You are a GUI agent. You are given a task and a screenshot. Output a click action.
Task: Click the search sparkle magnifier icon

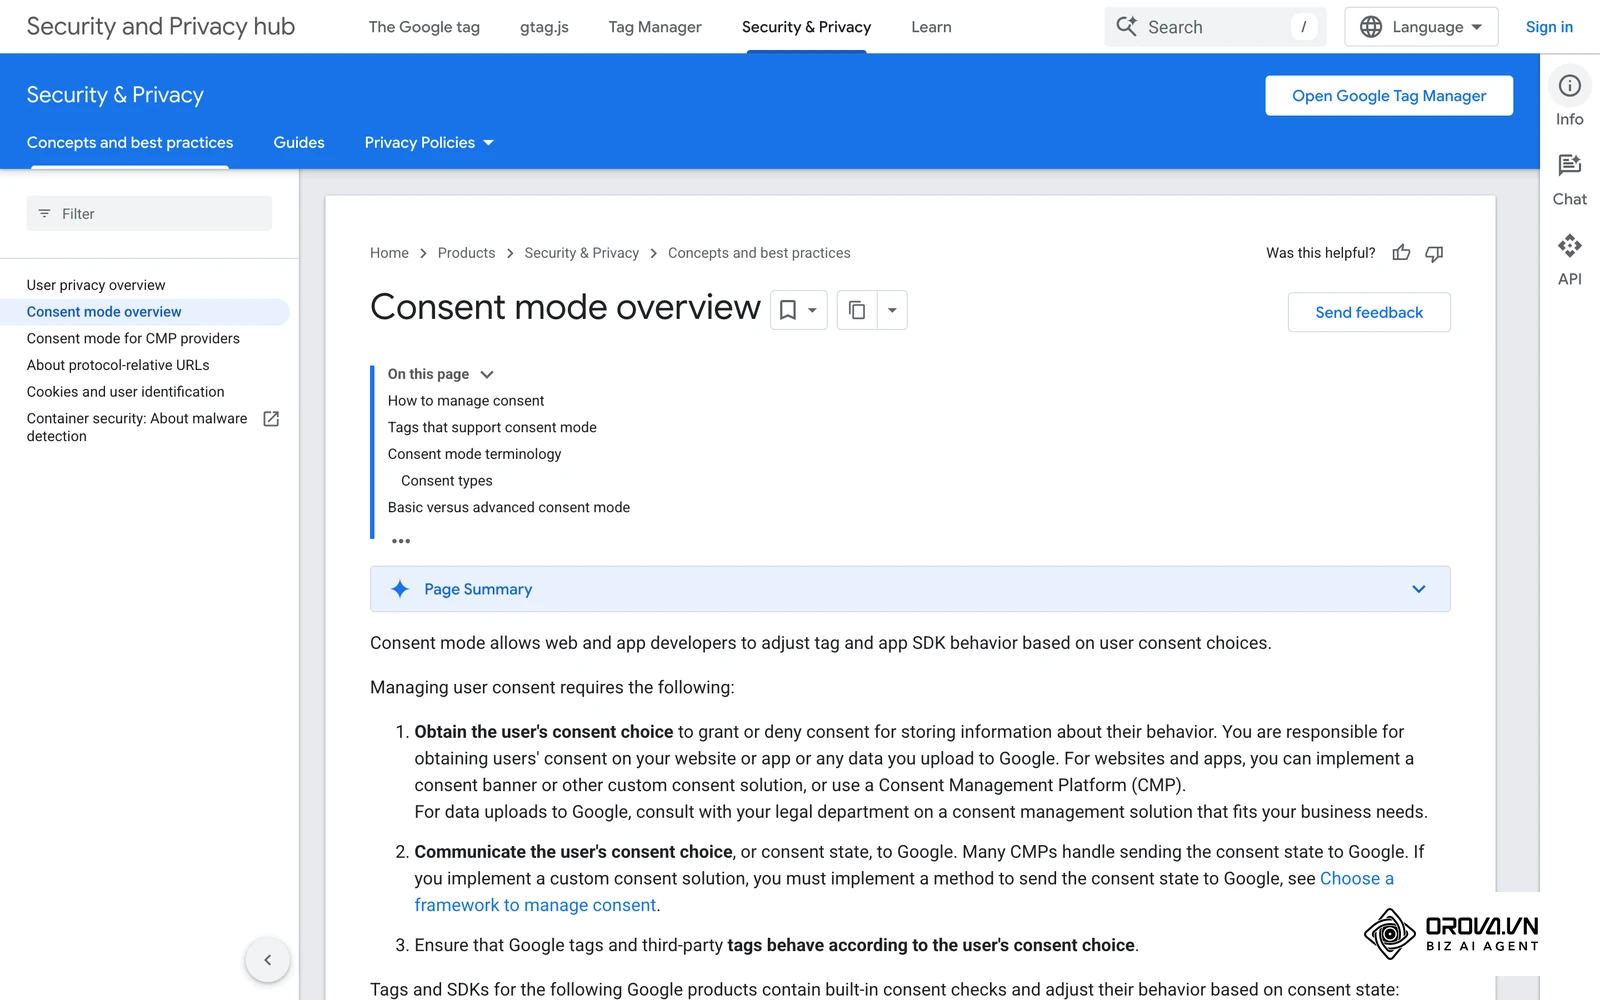pos(1127,27)
